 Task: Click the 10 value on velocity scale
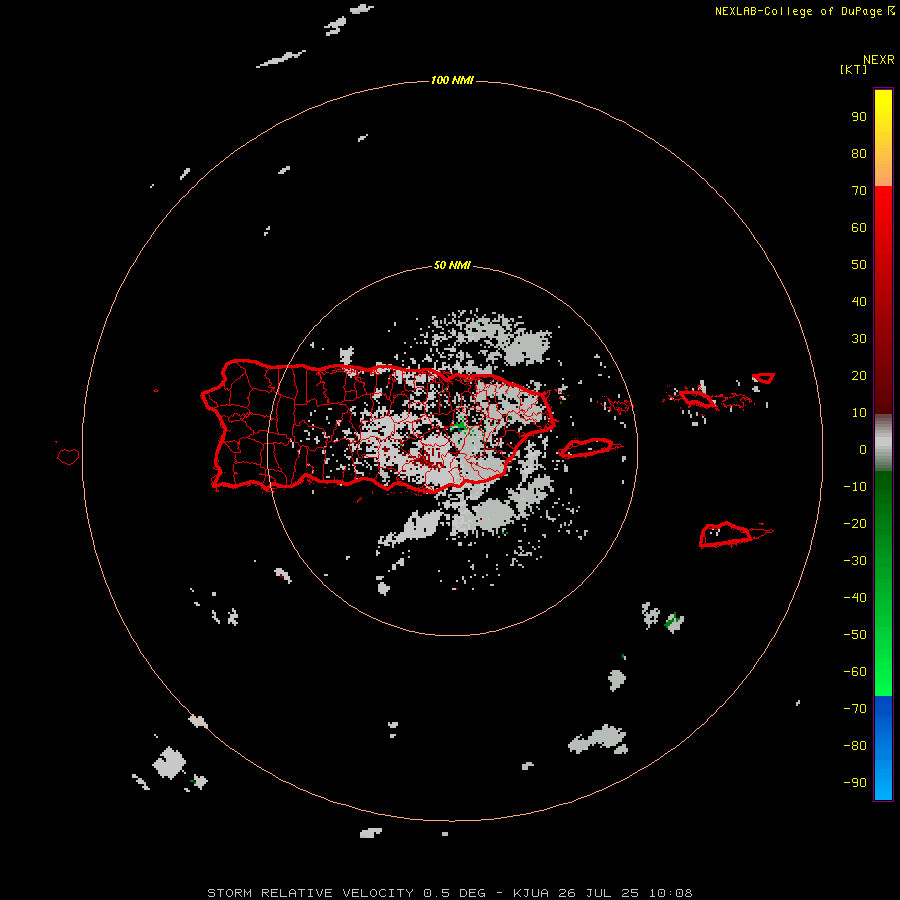[x=859, y=413]
